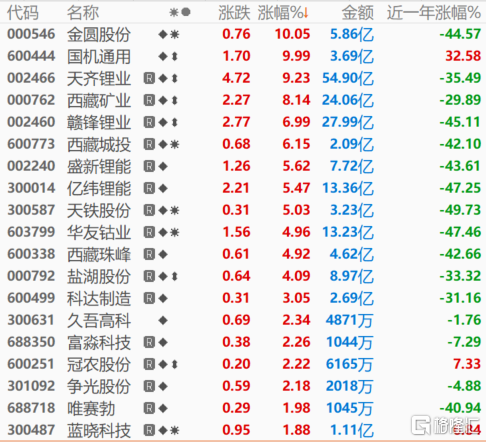Click the 6165万 amount cell
The image size is (486, 442).
click(349, 364)
